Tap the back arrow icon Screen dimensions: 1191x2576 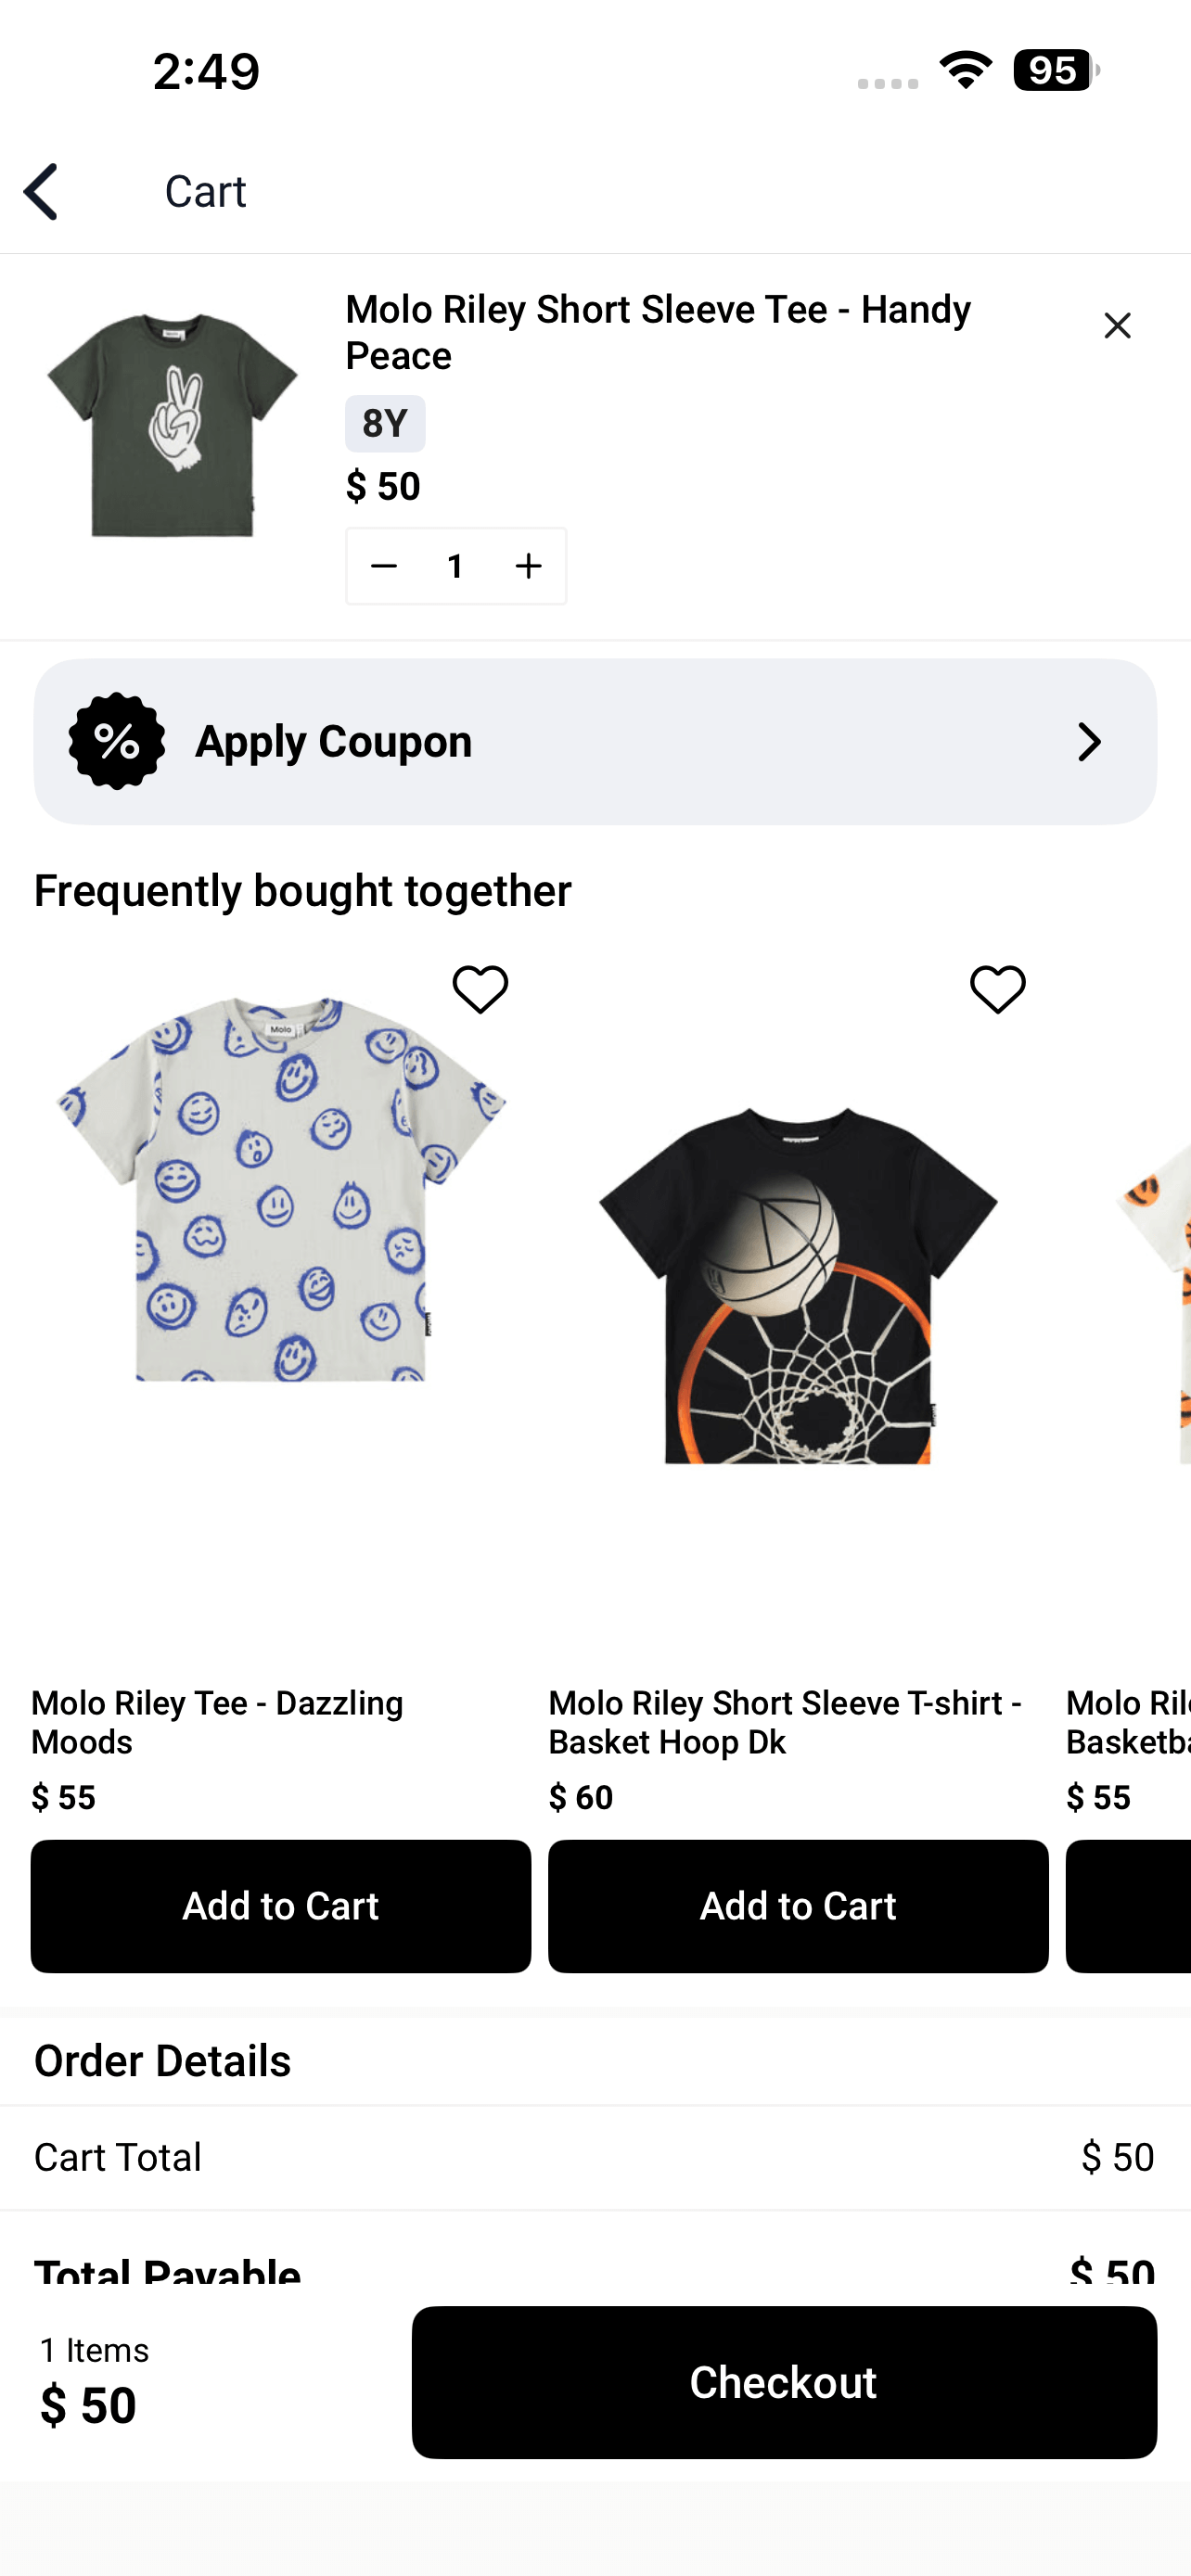pyautogui.click(x=42, y=191)
